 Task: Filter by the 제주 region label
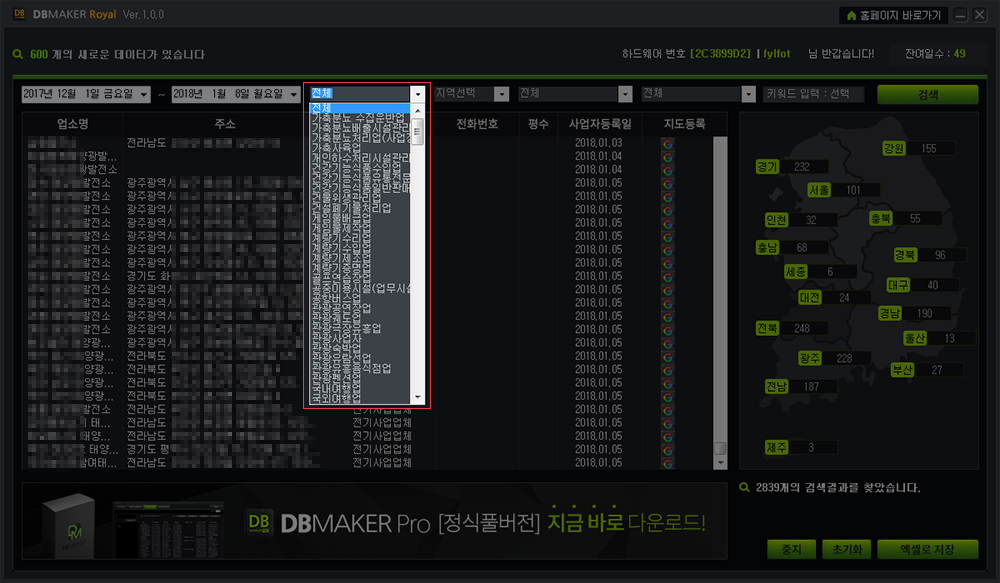776,448
